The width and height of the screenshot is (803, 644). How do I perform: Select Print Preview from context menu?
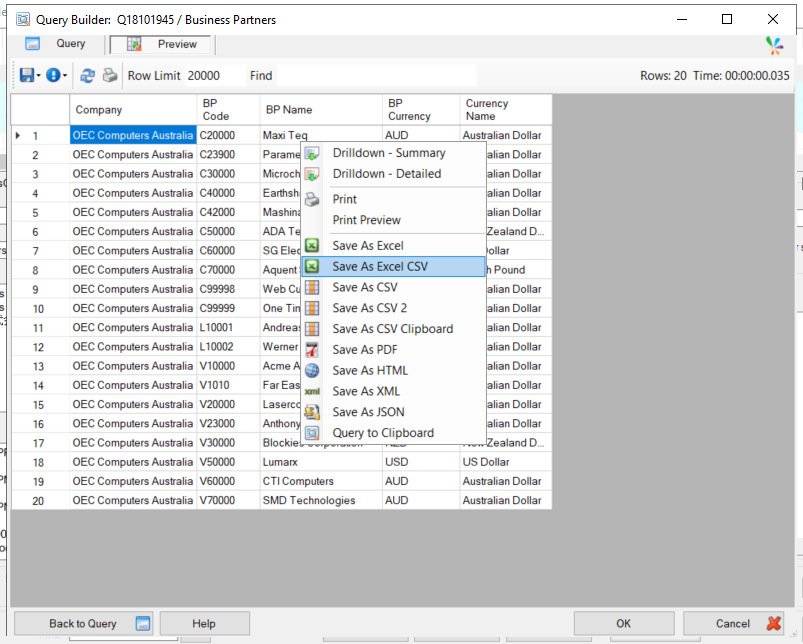point(393,220)
